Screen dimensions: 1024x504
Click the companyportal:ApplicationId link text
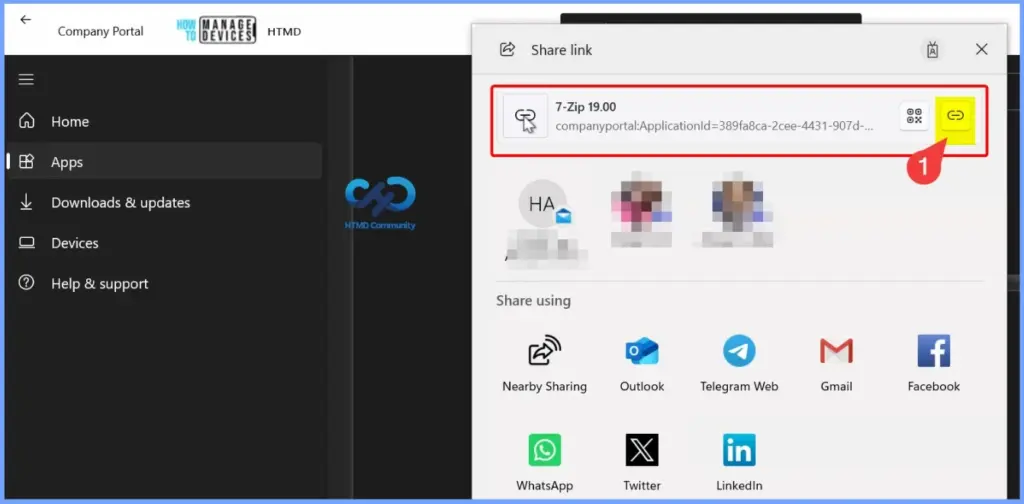tap(714, 126)
